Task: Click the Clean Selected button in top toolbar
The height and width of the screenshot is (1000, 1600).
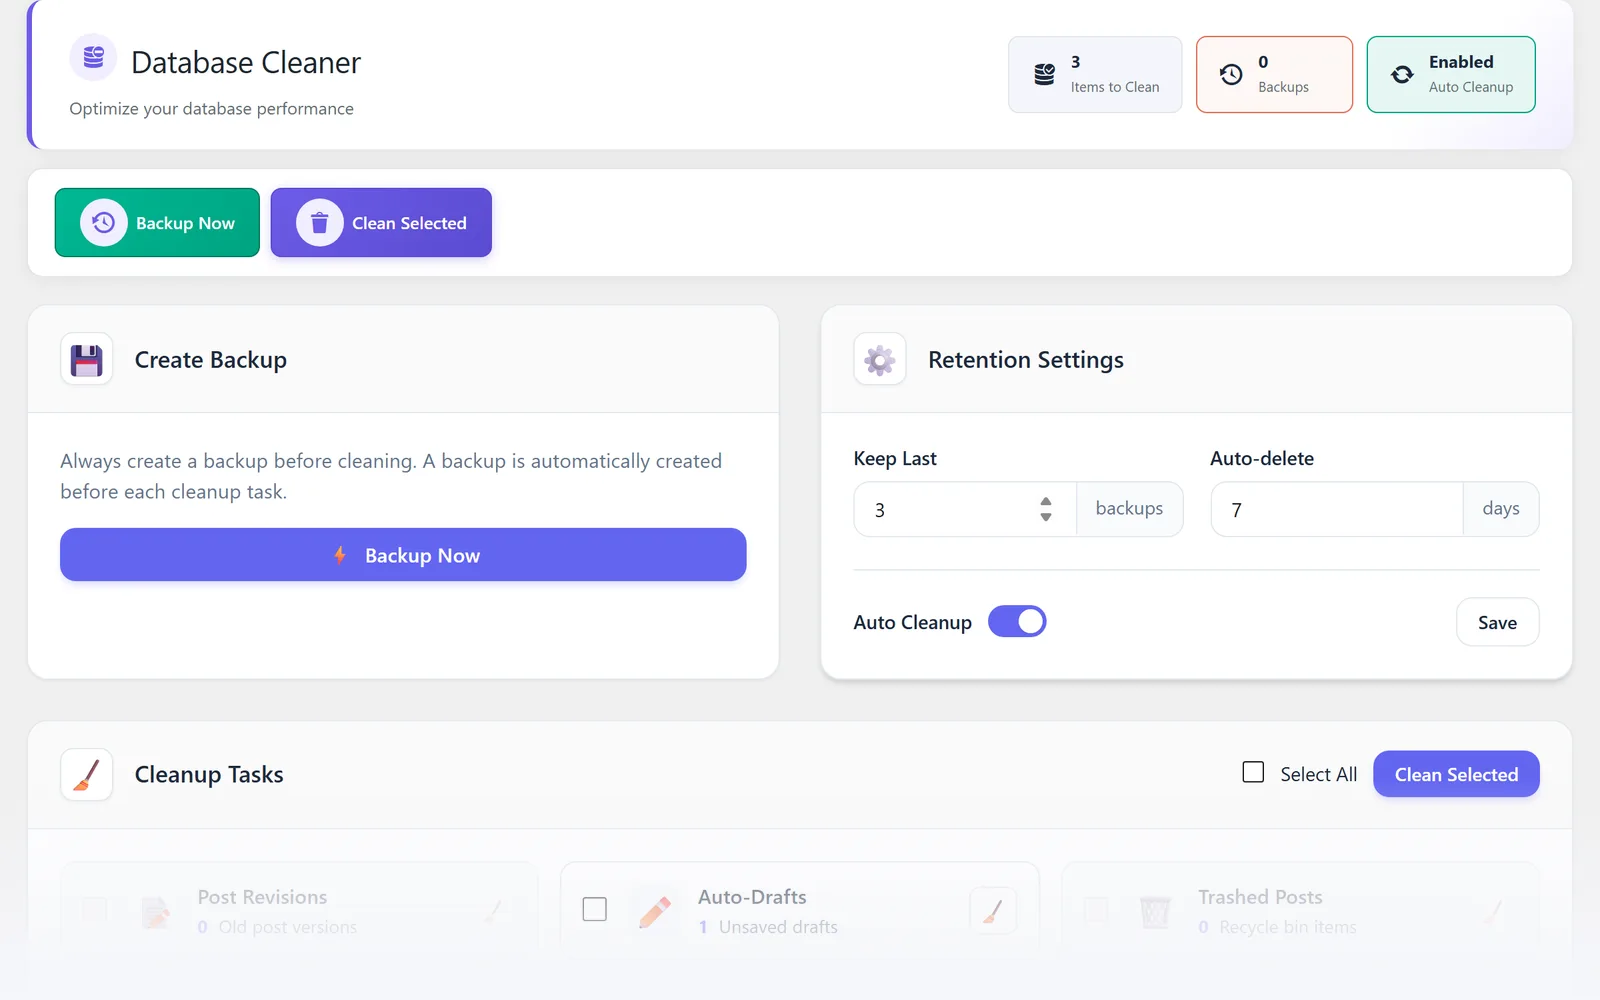Action: click(381, 222)
